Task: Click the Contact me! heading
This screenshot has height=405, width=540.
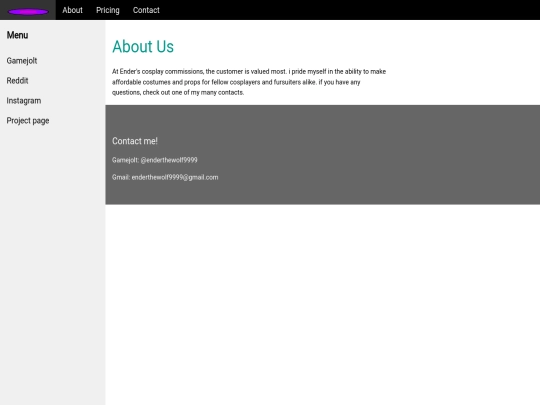Action: coord(135,141)
